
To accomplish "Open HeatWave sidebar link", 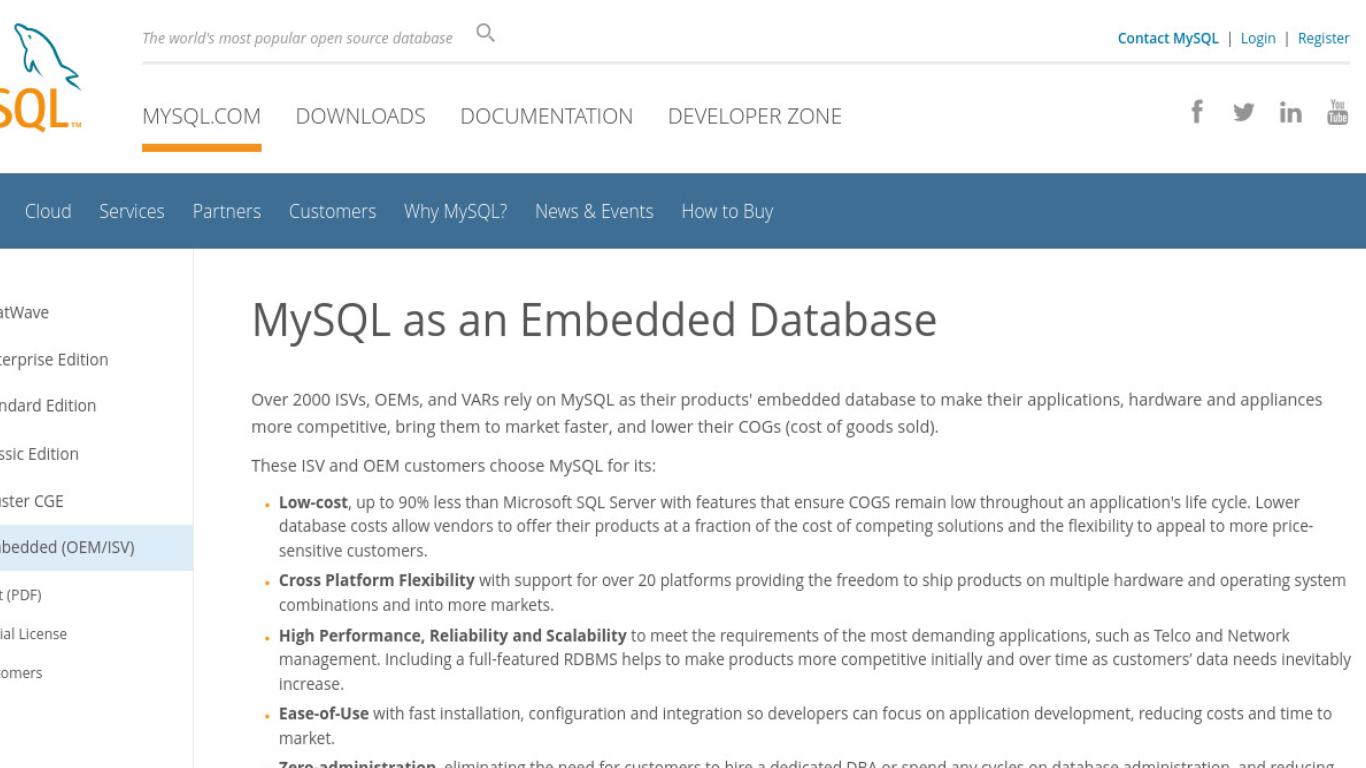I will [x=24, y=312].
